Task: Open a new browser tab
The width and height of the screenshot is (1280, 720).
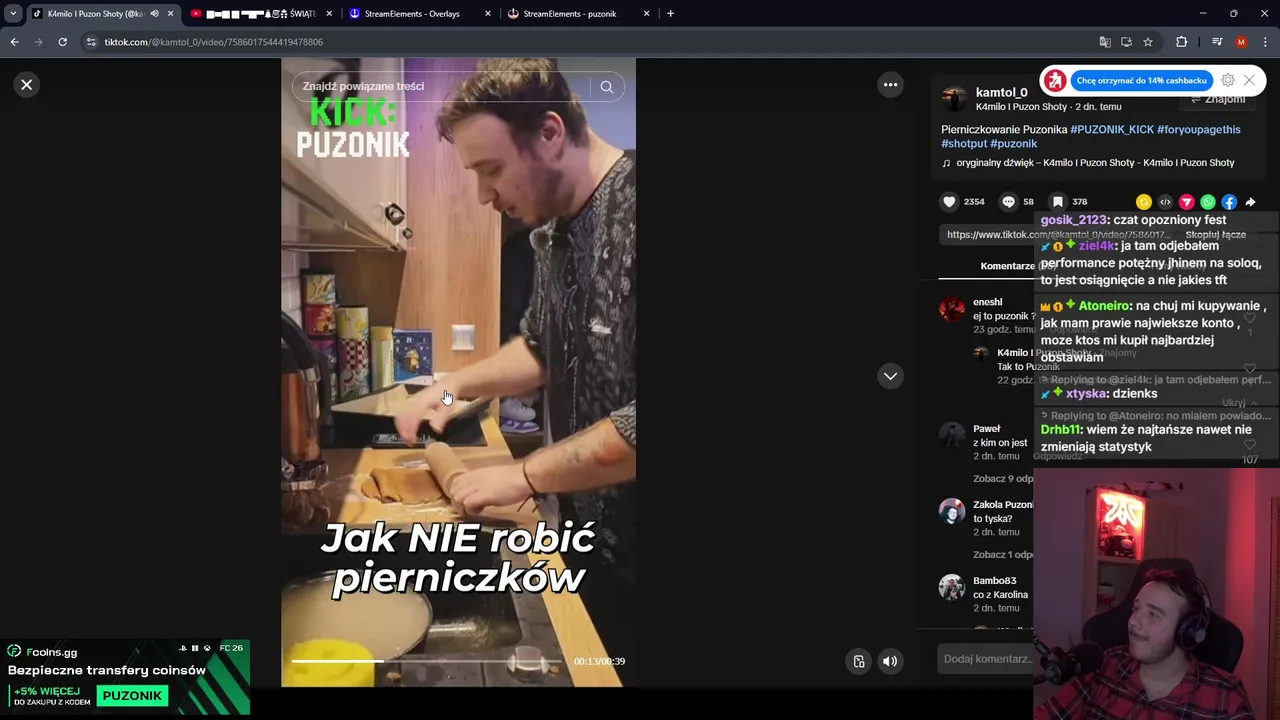Action: click(670, 14)
